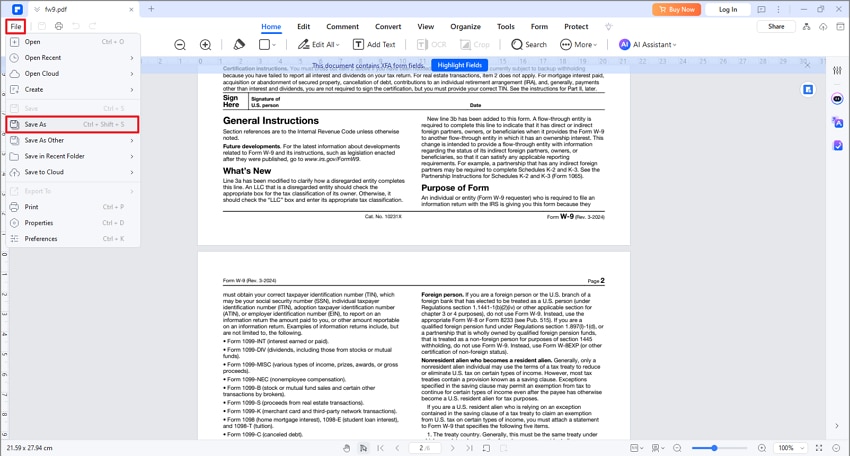
Task: Open the File menu
Action: tap(16, 26)
